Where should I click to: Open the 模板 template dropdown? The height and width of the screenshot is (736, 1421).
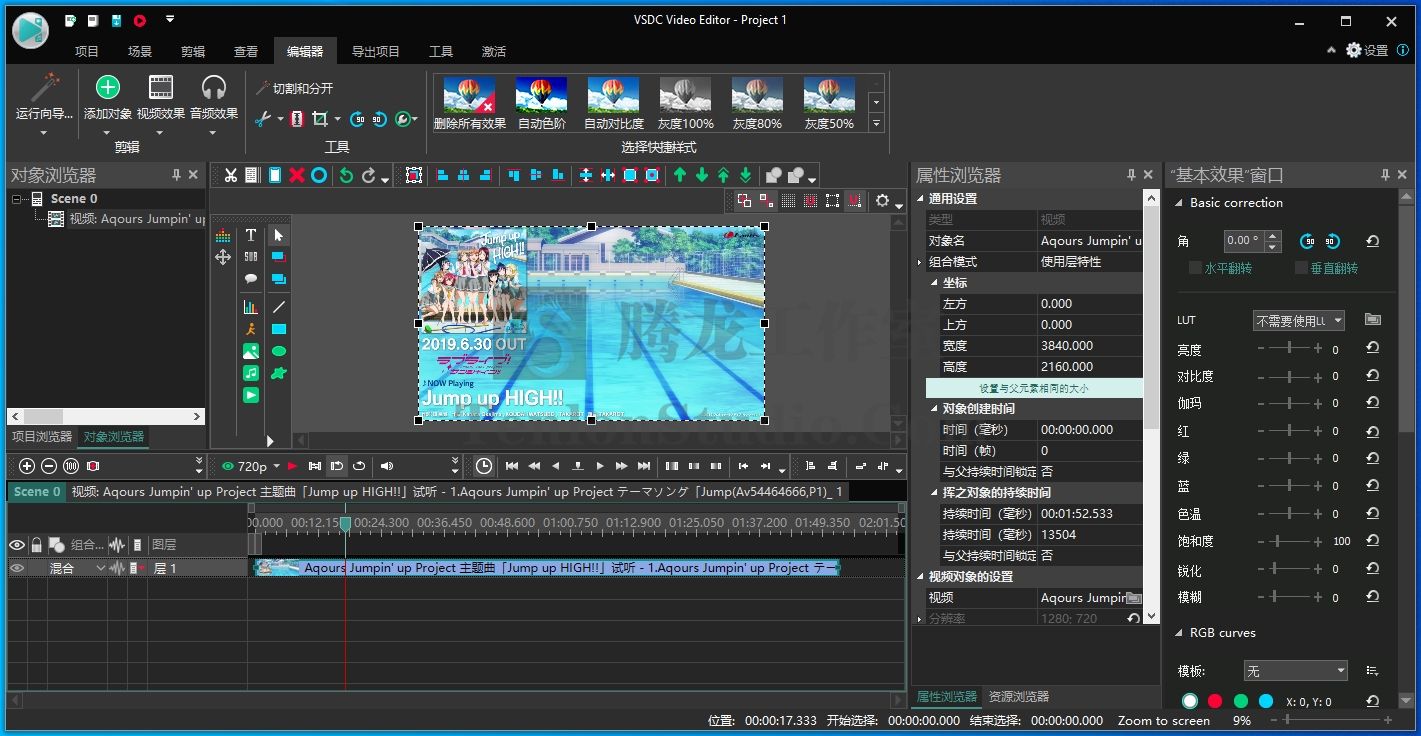pos(1296,670)
